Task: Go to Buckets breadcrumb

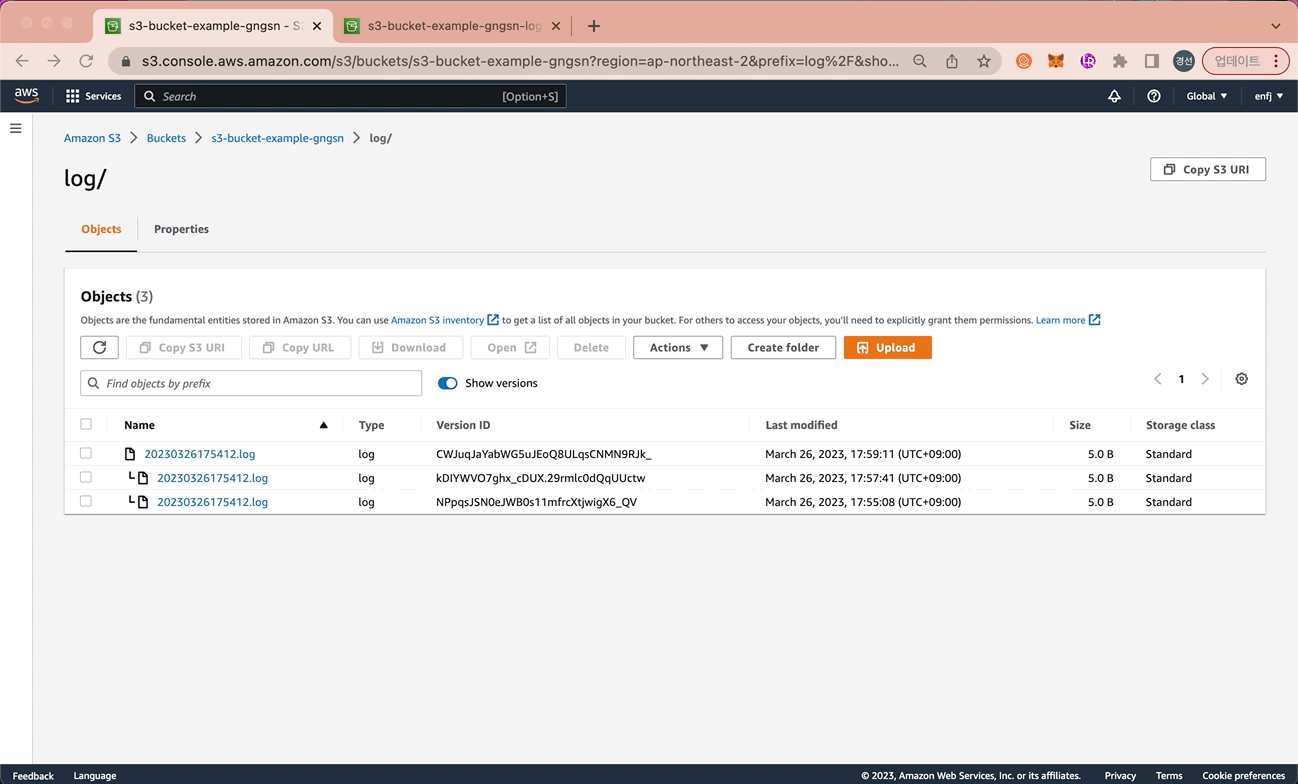Action: tap(166, 138)
